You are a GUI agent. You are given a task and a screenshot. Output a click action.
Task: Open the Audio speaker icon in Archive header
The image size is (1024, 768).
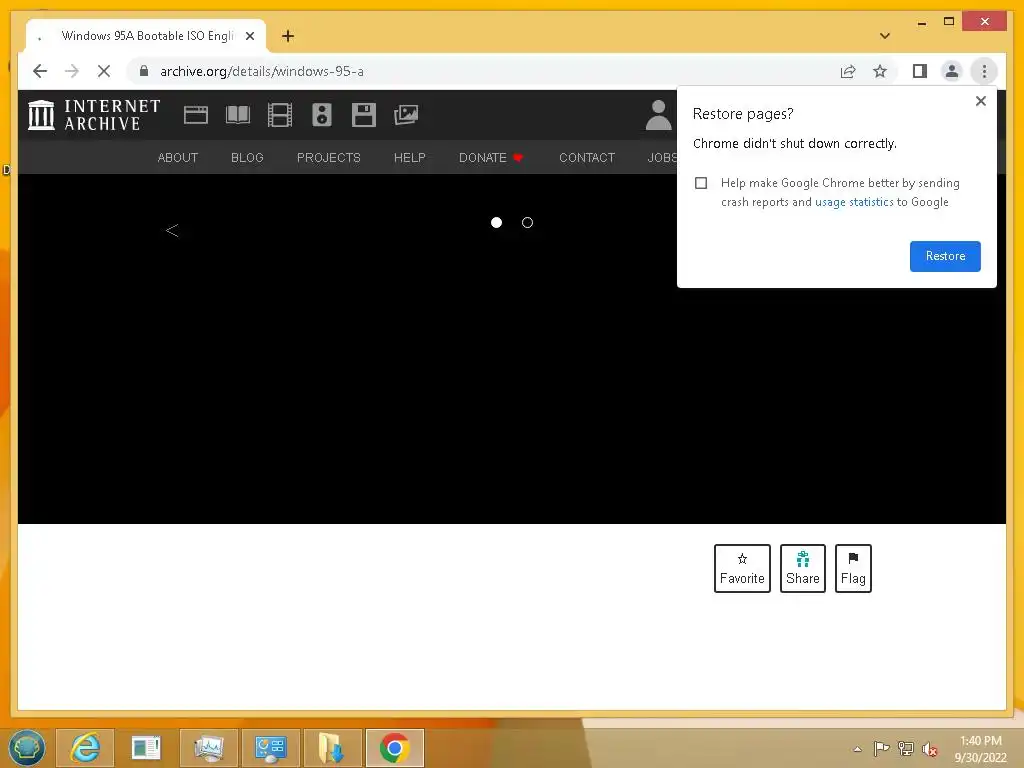tap(322, 115)
